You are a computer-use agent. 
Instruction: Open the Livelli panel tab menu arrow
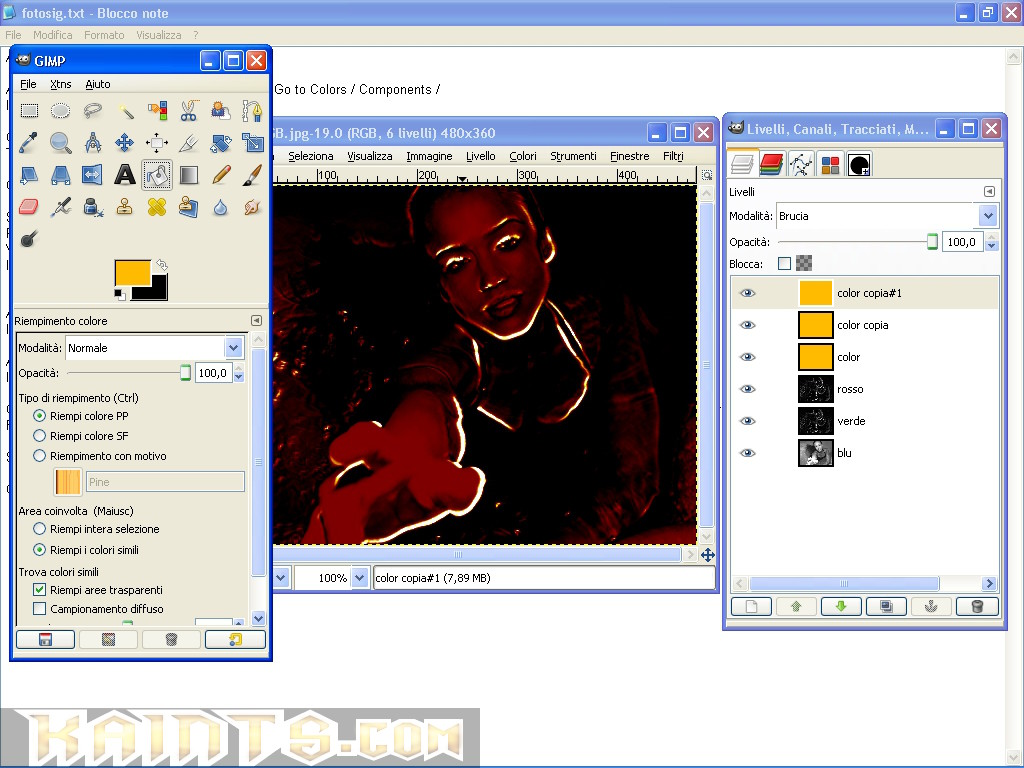[989, 191]
